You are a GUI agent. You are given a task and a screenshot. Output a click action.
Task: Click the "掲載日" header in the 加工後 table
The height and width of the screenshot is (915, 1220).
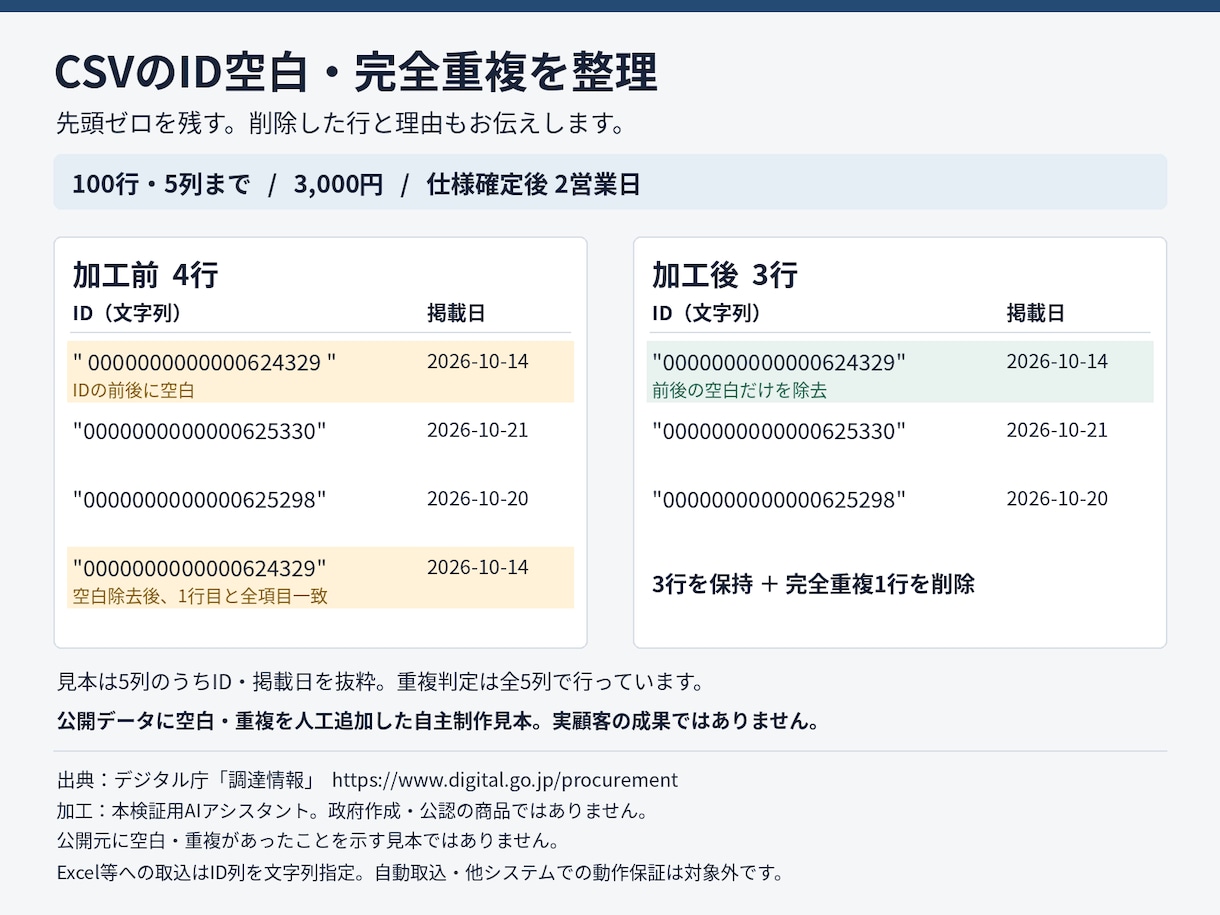point(1035,313)
